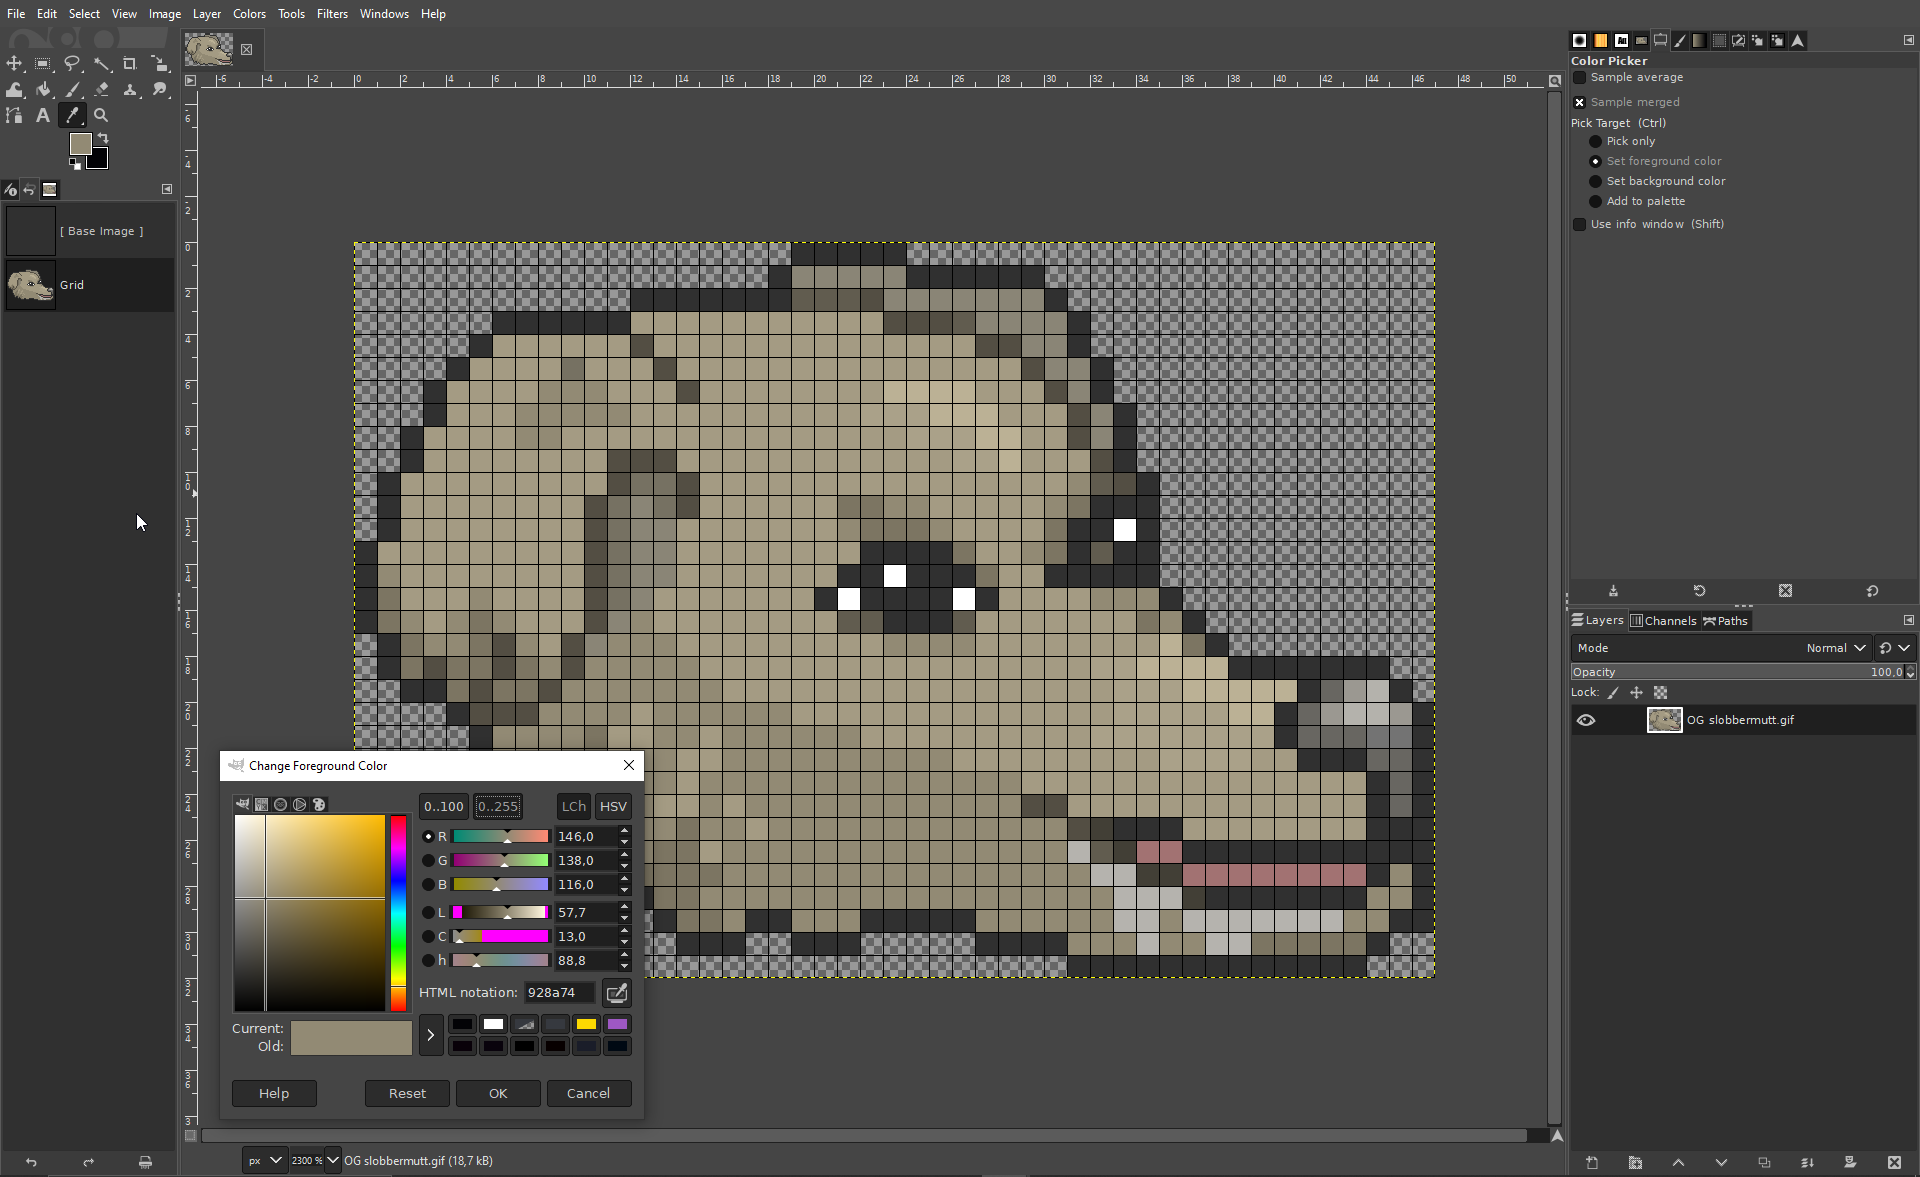The height and width of the screenshot is (1177, 1920).
Task: Open the tool options tab menu arrow
Action: (1908, 40)
